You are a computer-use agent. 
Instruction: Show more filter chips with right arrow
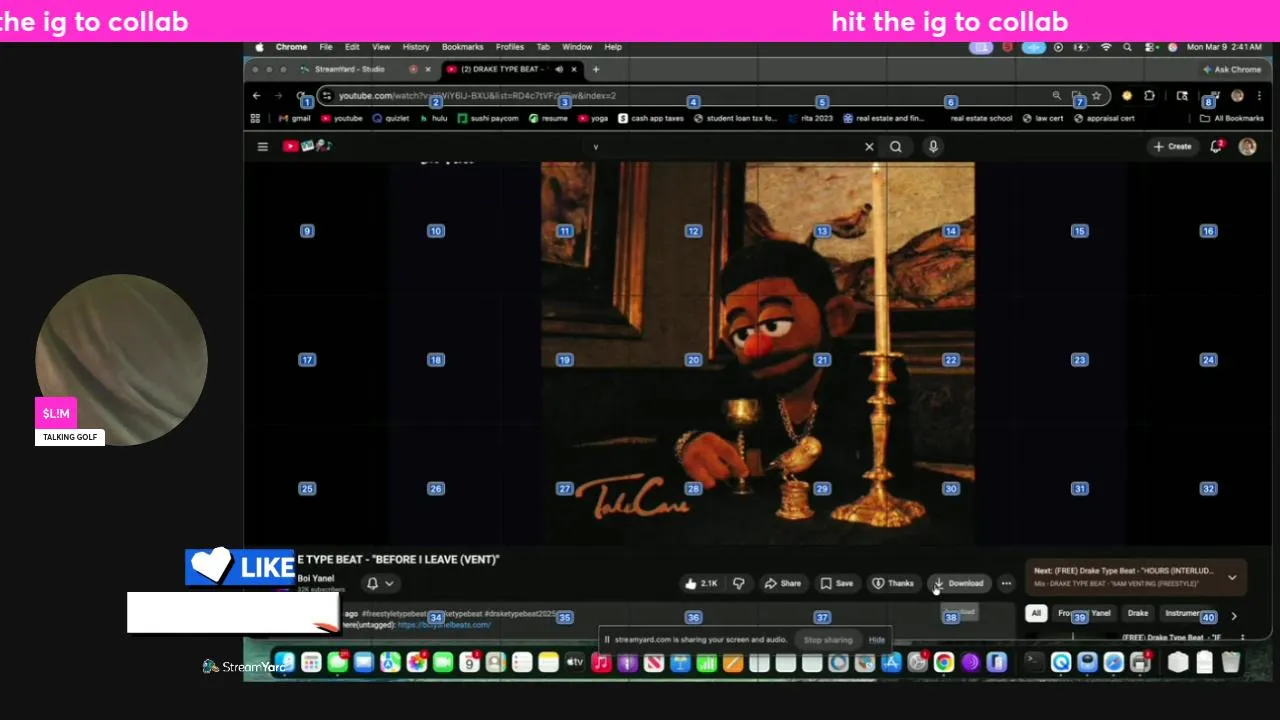[x=1234, y=616]
